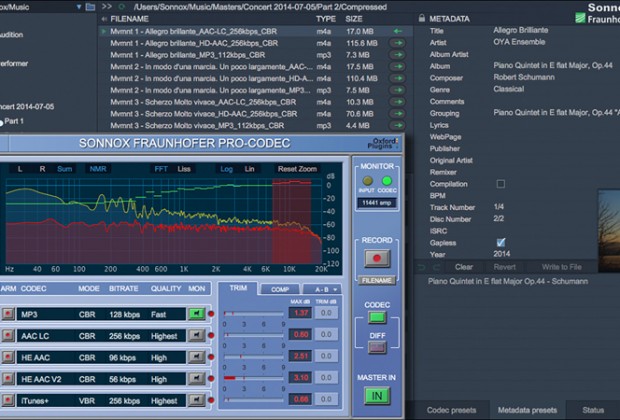Screen dimensions: 620x420
Task: Toggle the DIFF listen button
Action: 377,348
